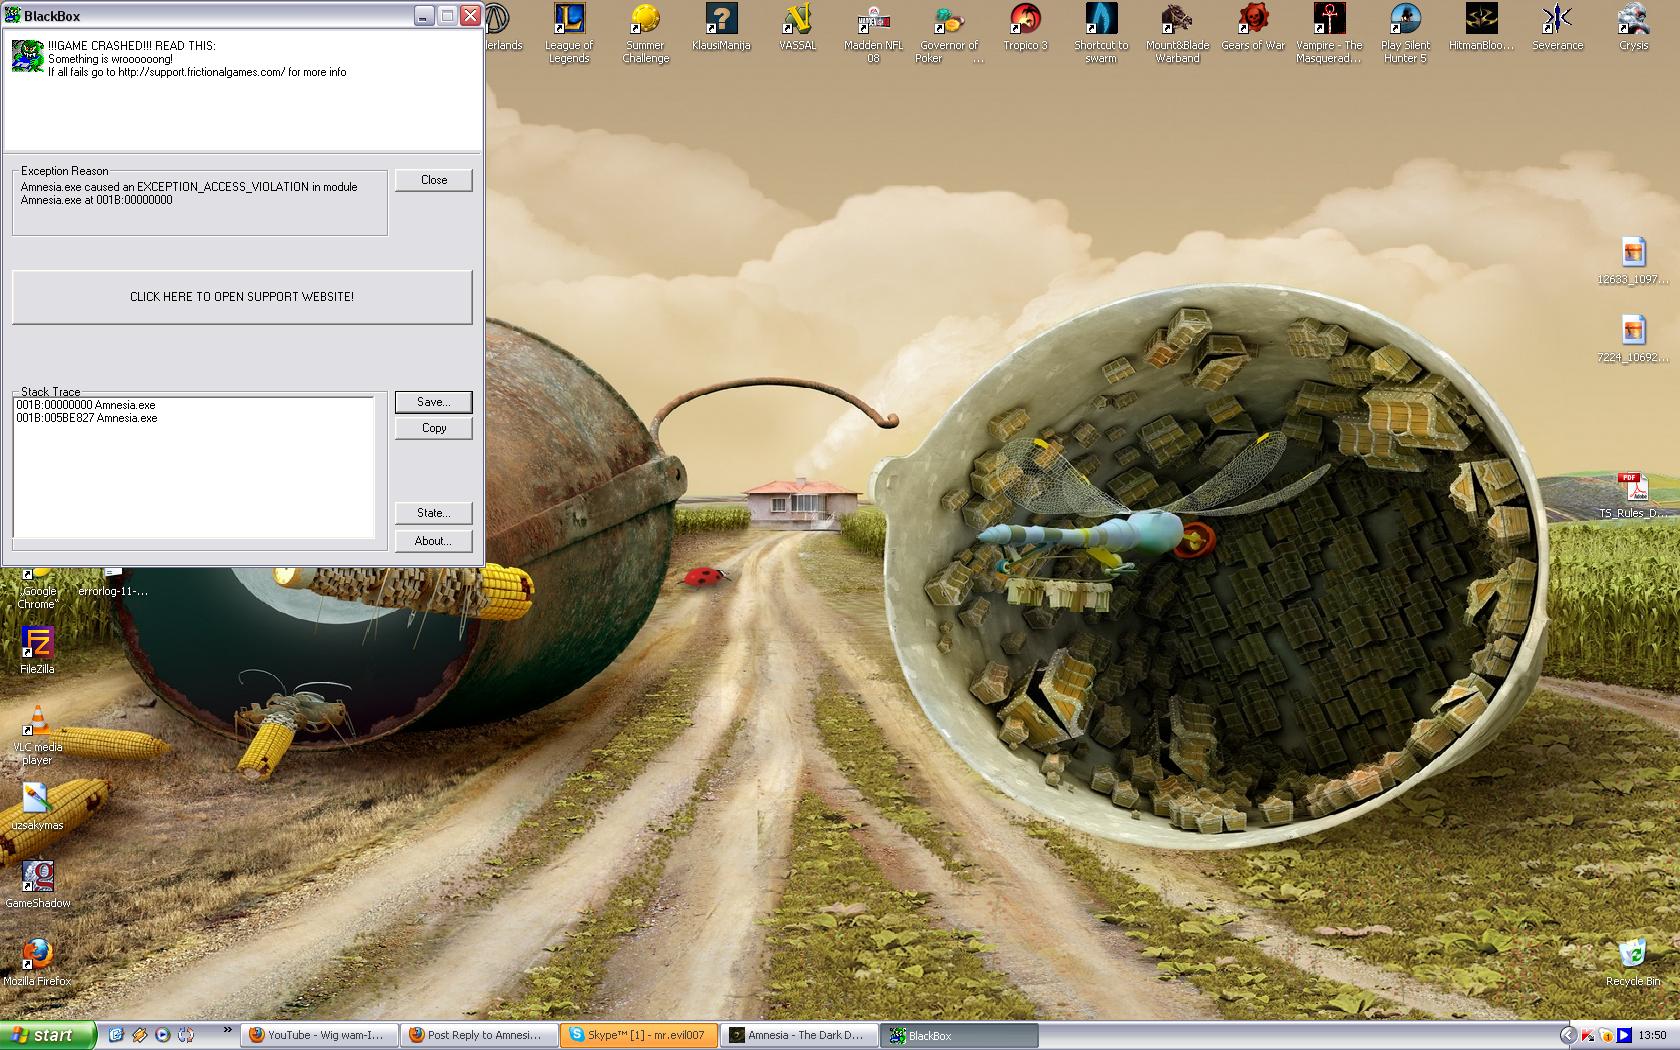The width and height of the screenshot is (1680, 1050).
Task: Open the FileZilla desktop icon
Action: tap(37, 643)
